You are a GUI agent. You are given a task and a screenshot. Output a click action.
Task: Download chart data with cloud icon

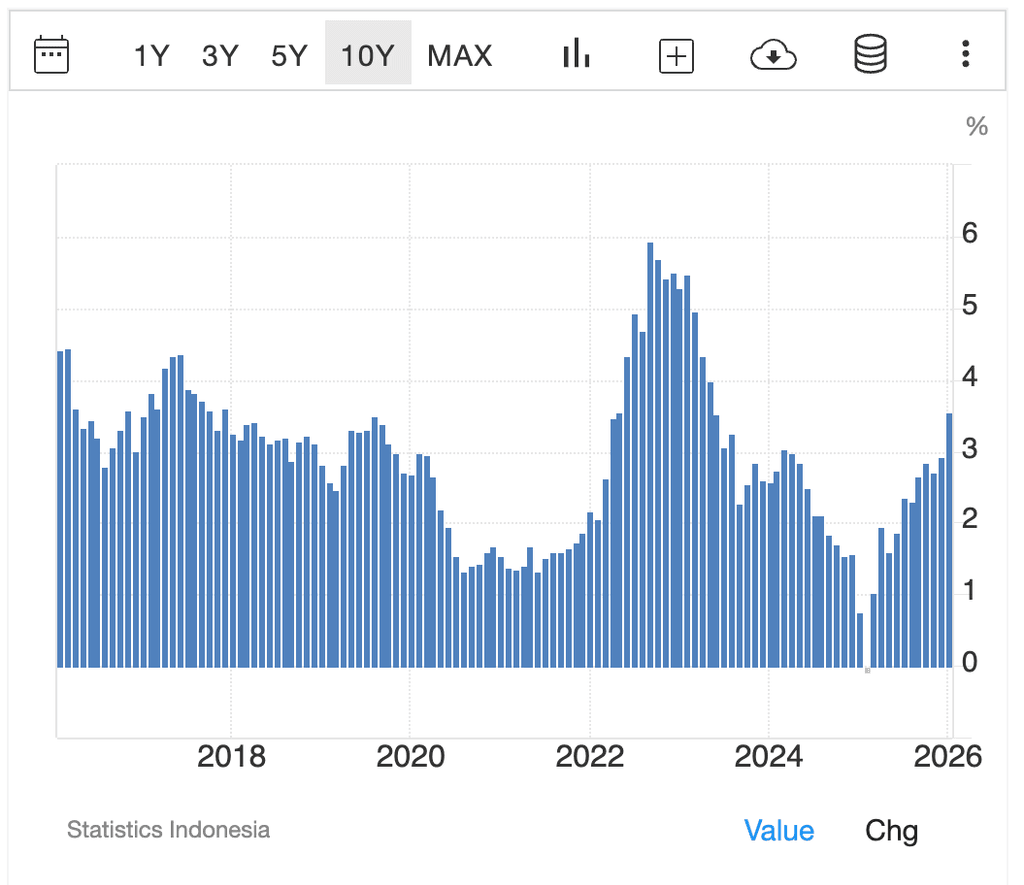(x=773, y=56)
